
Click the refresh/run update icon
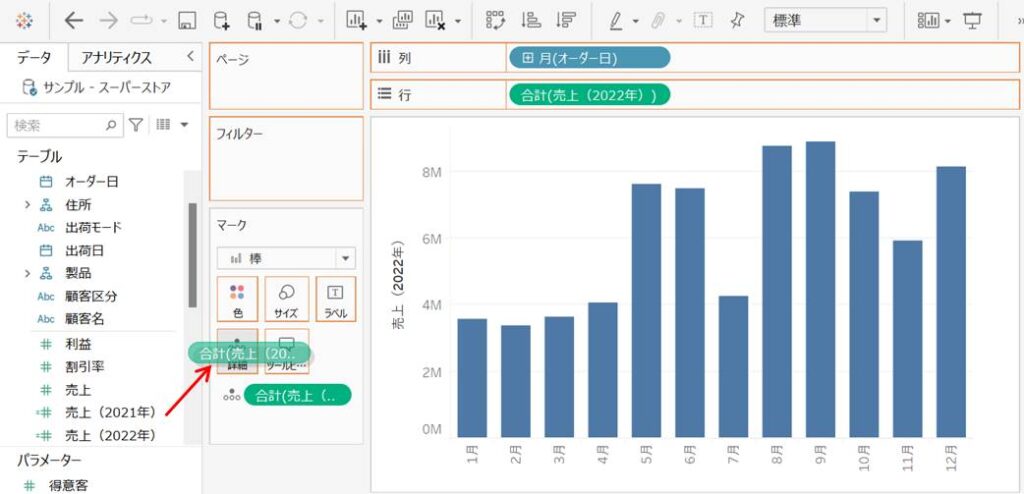[x=298, y=21]
